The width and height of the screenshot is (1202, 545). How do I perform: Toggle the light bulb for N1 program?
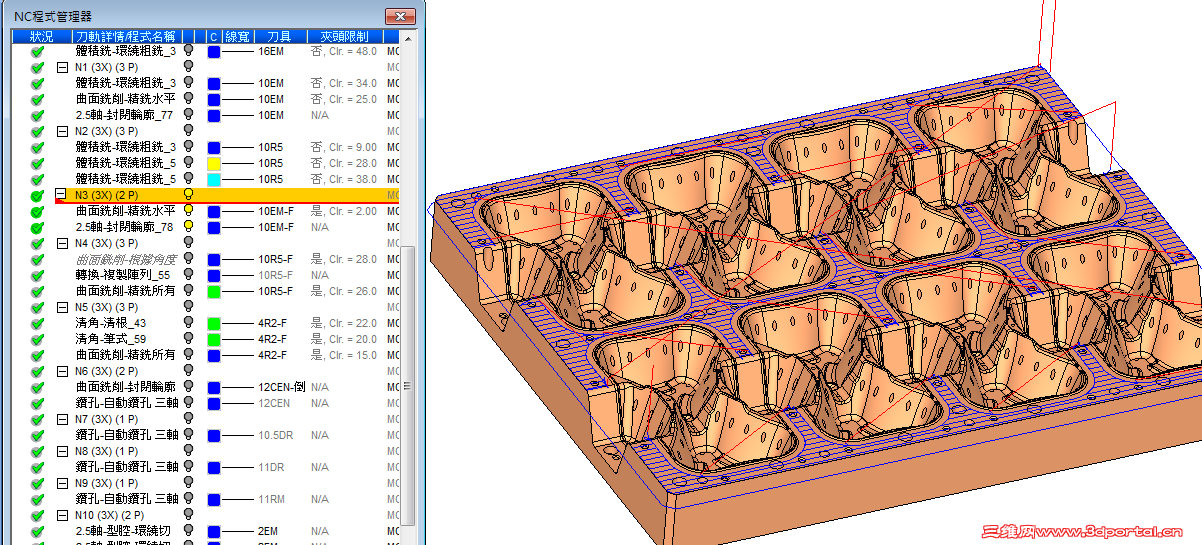tap(188, 67)
